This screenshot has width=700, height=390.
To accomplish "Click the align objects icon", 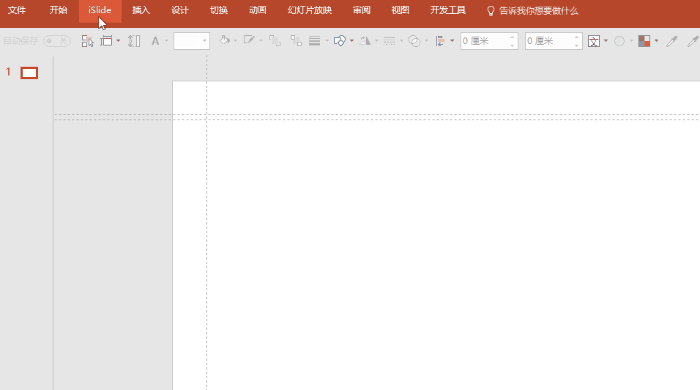I will [x=440, y=41].
